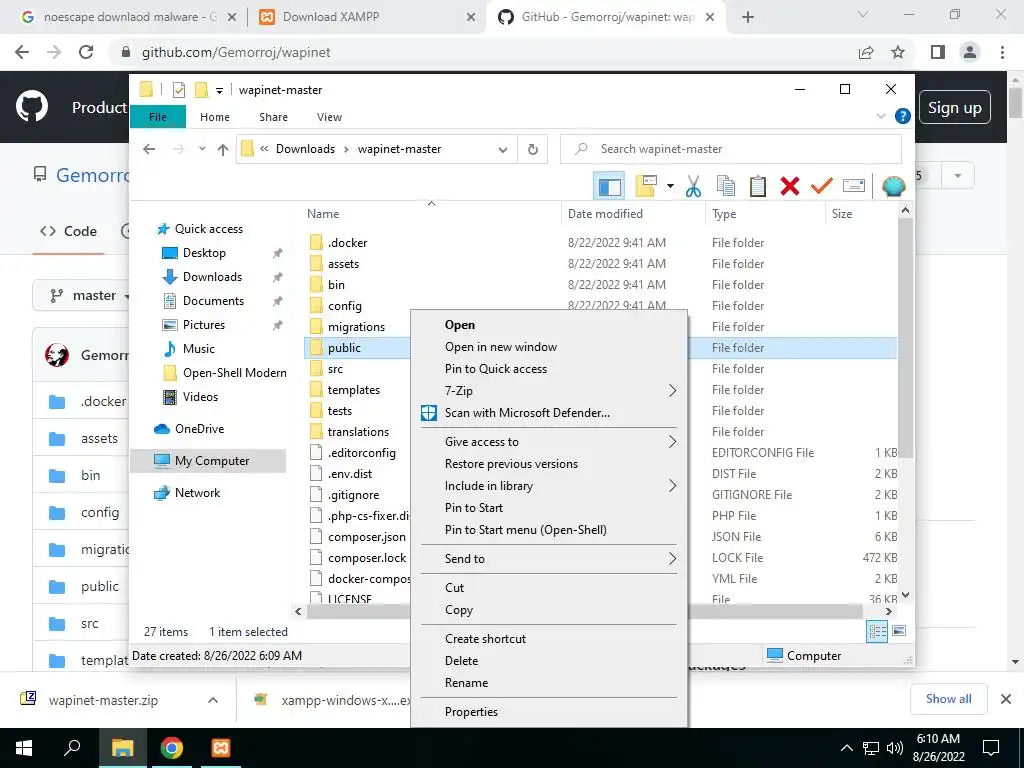Toggle Chrome side panel icon

[x=938, y=52]
